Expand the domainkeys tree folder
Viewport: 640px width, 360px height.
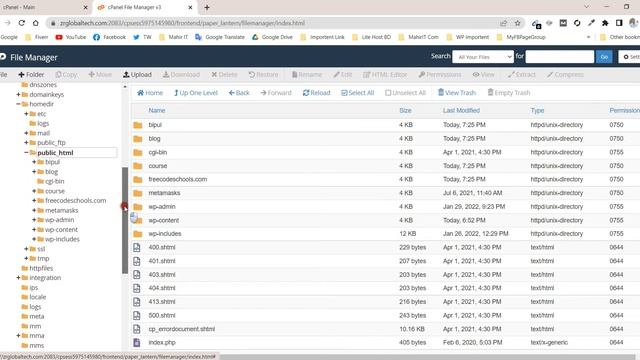point(18,94)
